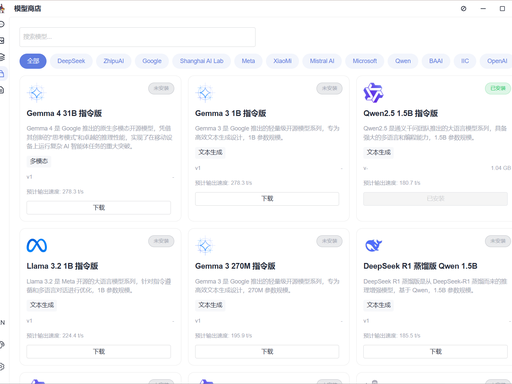Open the Gemma 4 31B 指令版 title
This screenshot has height=384, width=512.
coord(64,113)
